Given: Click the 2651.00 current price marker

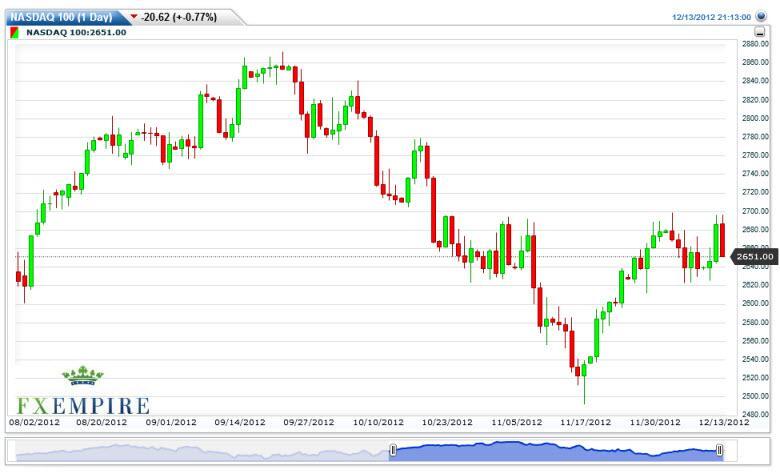Looking at the screenshot, I should click(x=756, y=257).
